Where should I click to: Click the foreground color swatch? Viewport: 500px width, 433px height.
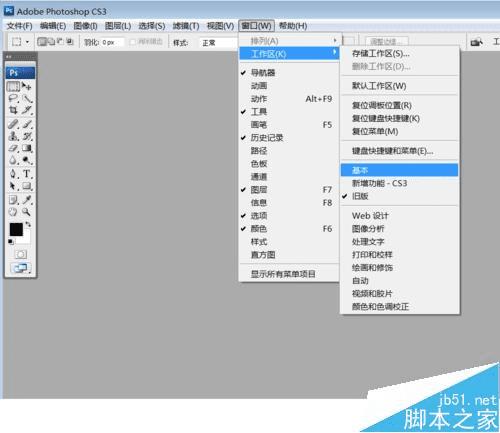click(x=16, y=229)
